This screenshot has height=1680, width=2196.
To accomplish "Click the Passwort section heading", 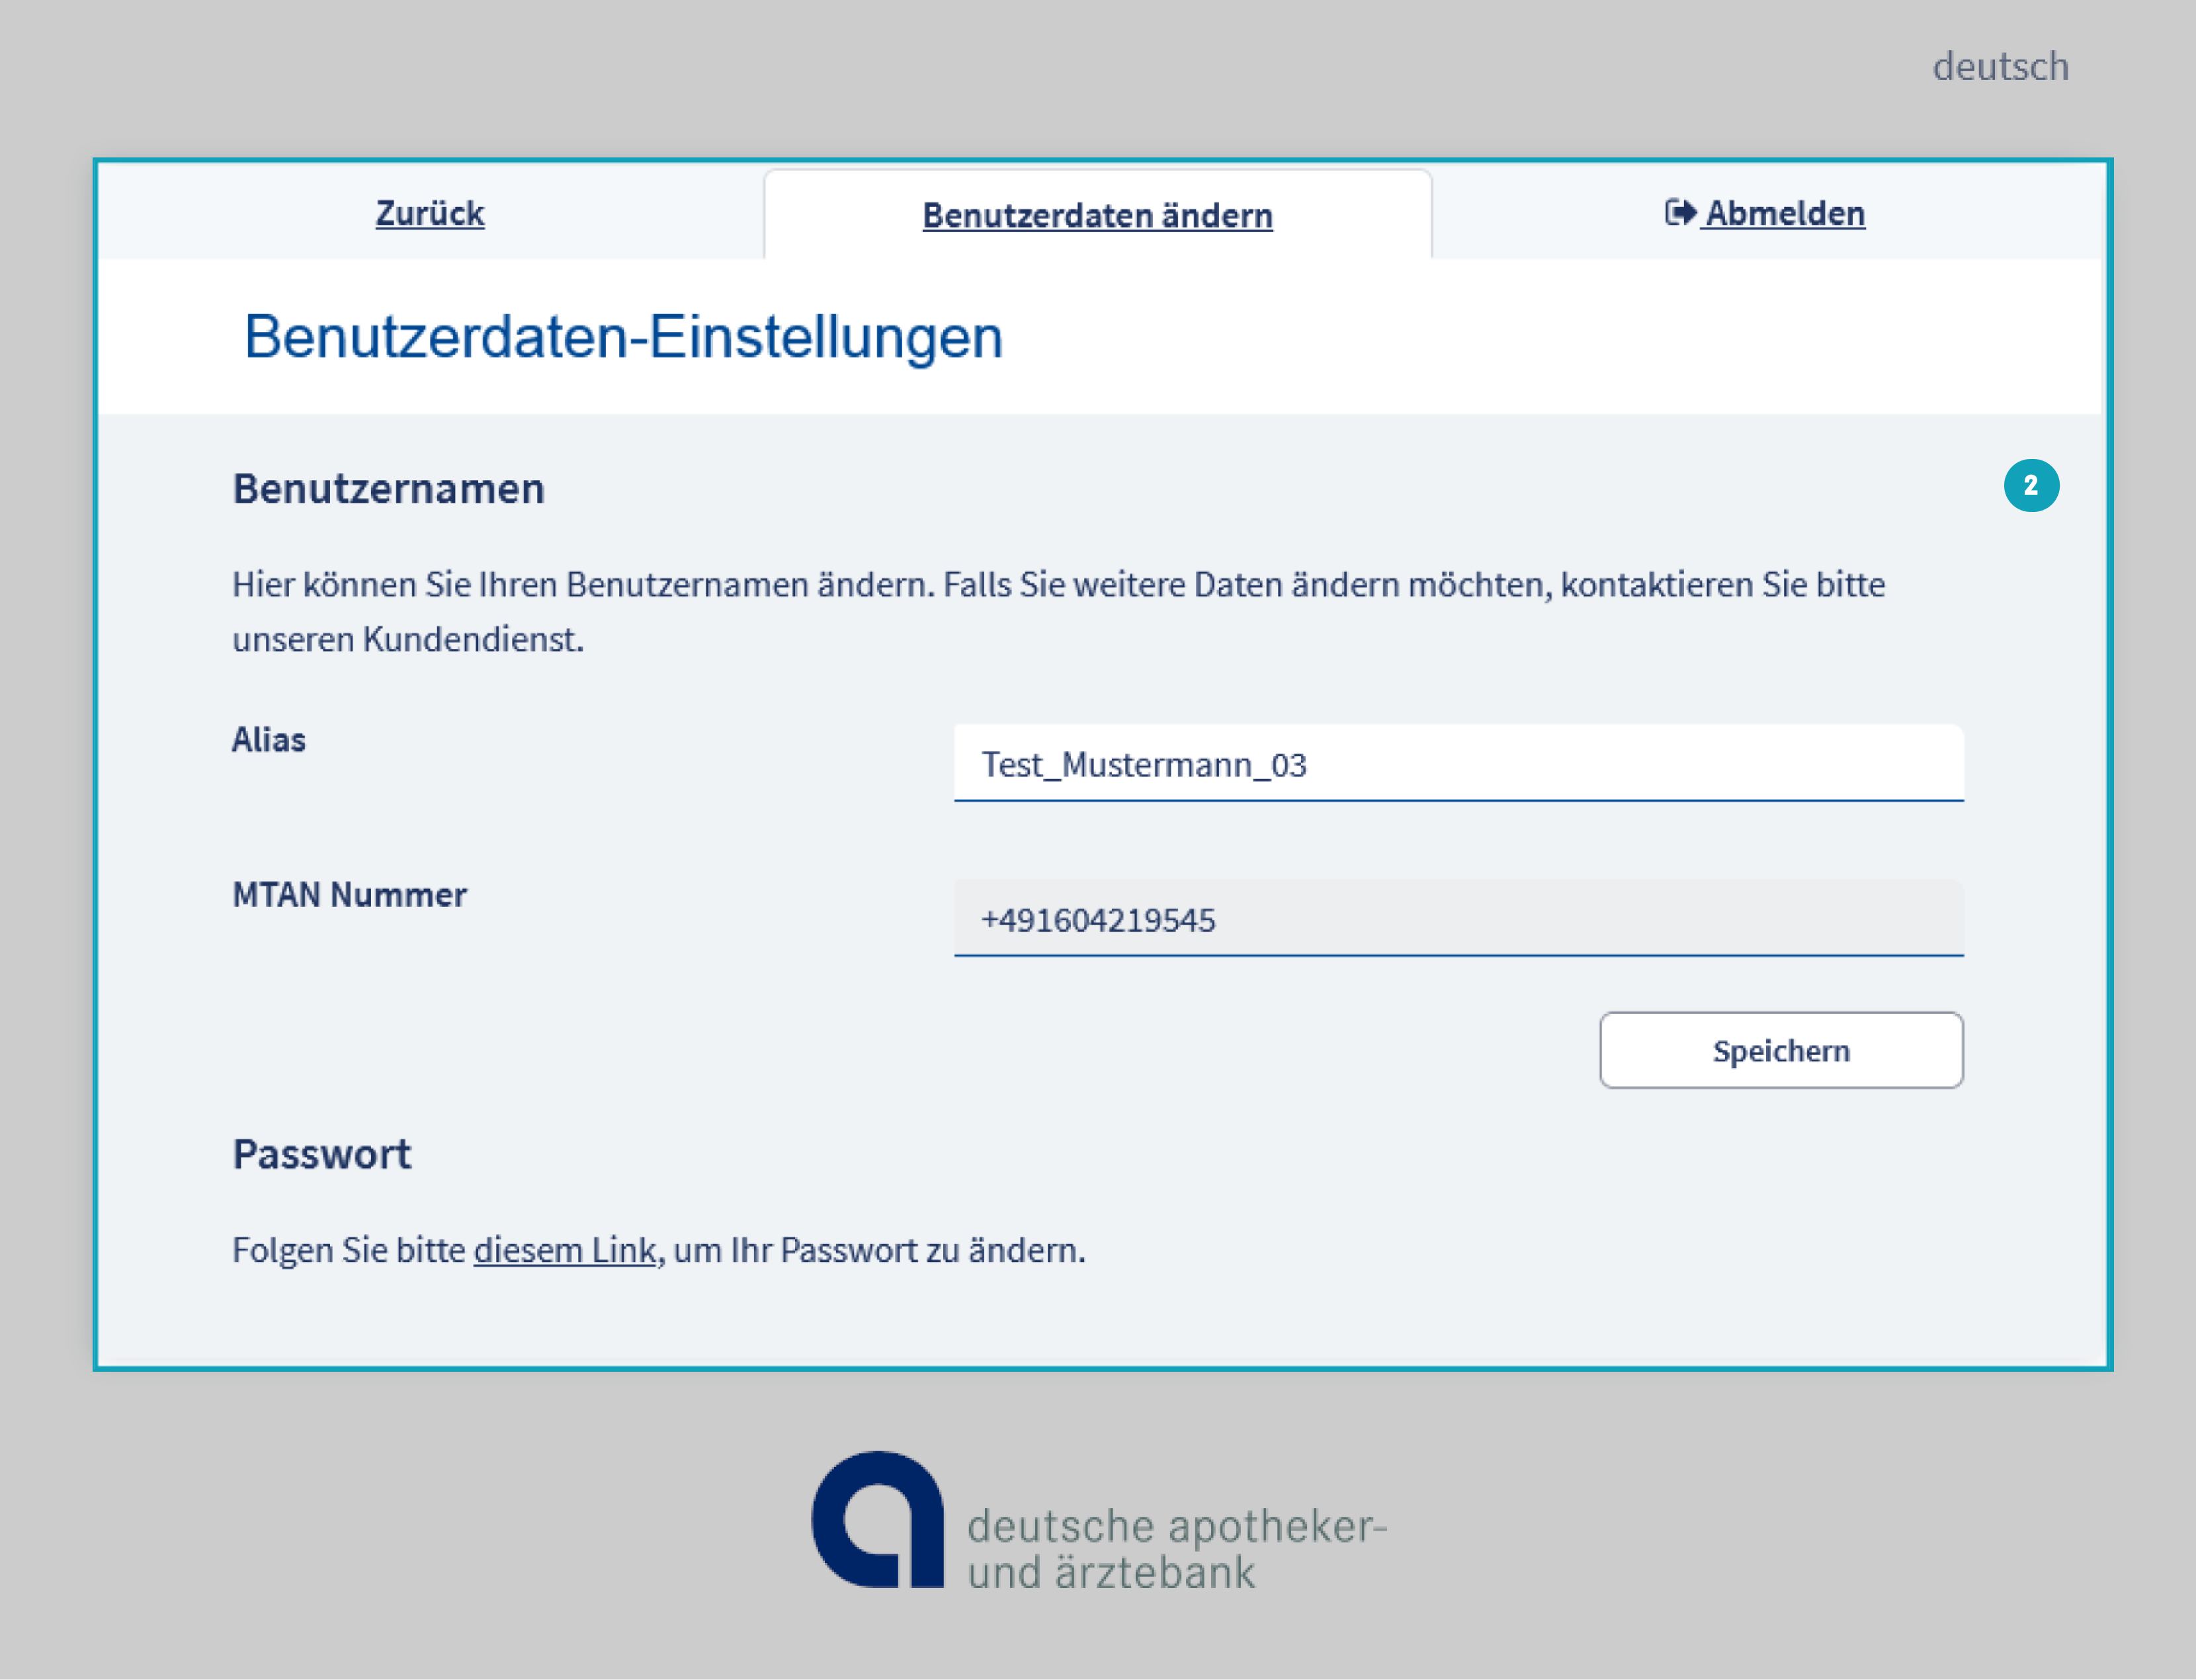I will [x=322, y=1154].
